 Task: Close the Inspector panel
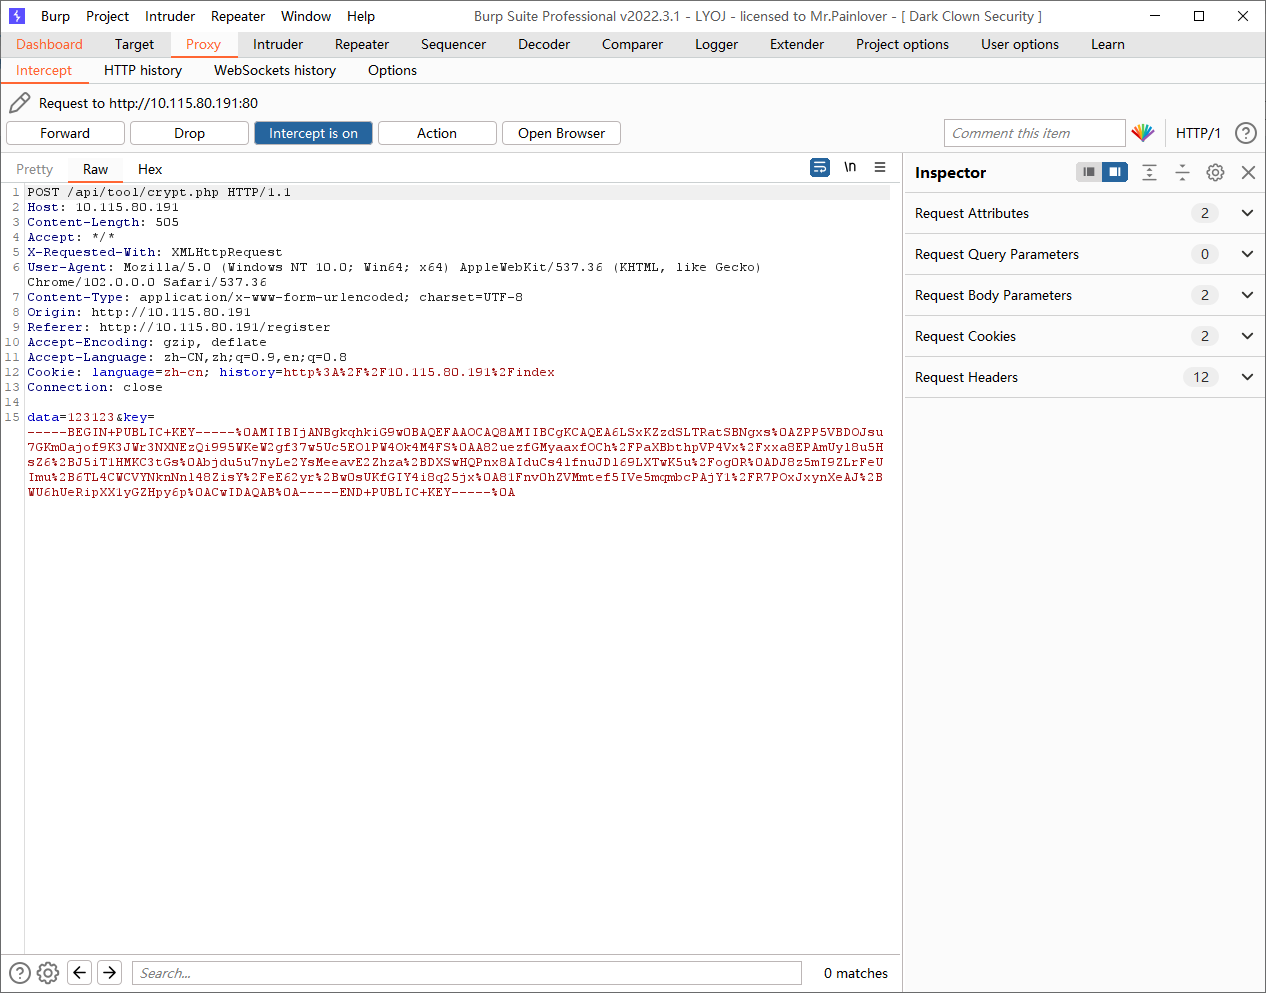pos(1248,172)
